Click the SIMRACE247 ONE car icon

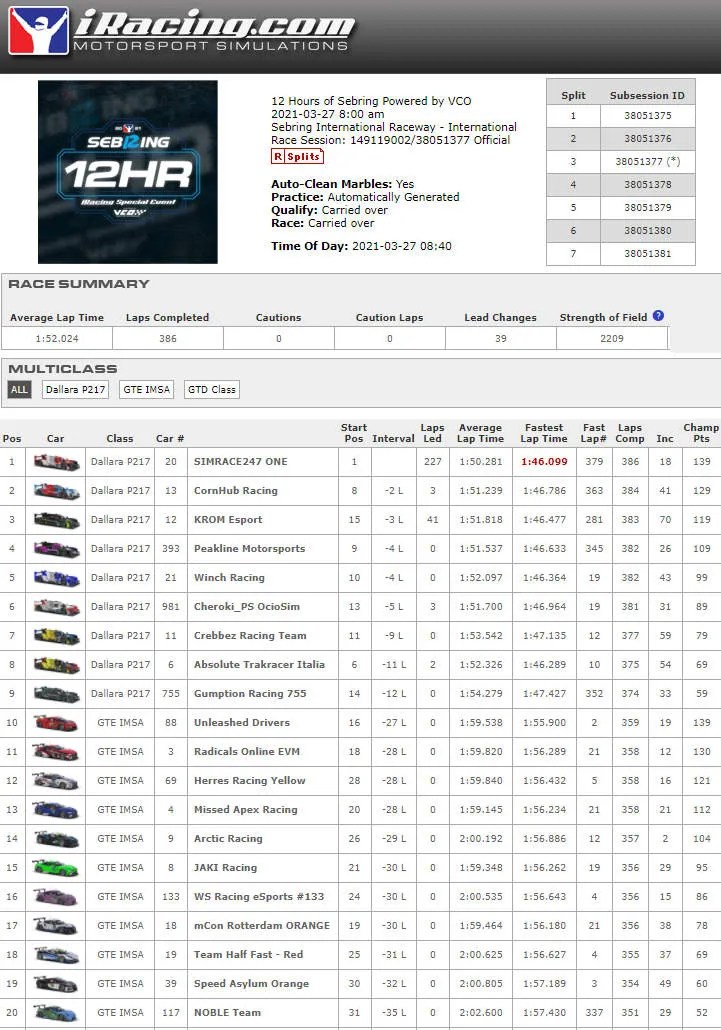pos(56,462)
